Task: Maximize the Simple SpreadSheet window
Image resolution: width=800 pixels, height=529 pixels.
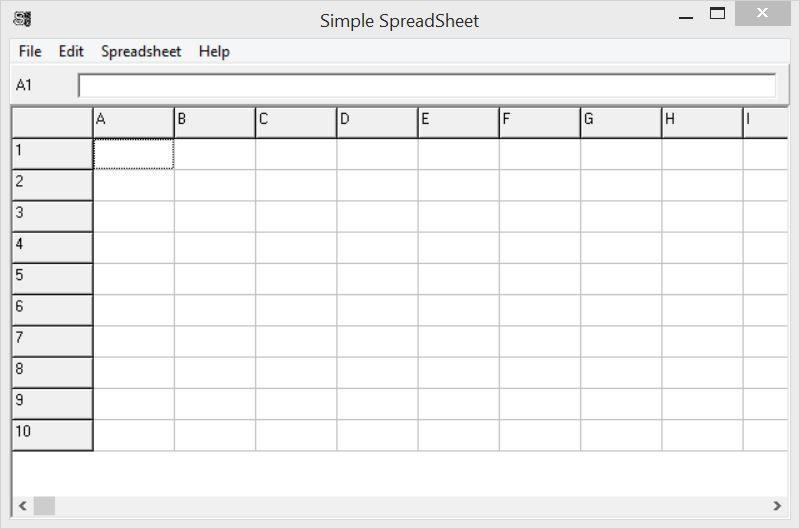Action: (x=717, y=13)
